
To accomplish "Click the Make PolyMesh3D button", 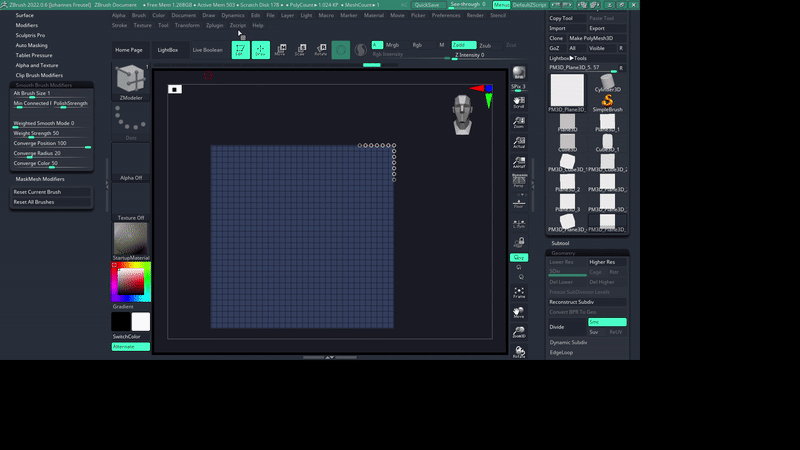I will pyautogui.click(x=597, y=38).
